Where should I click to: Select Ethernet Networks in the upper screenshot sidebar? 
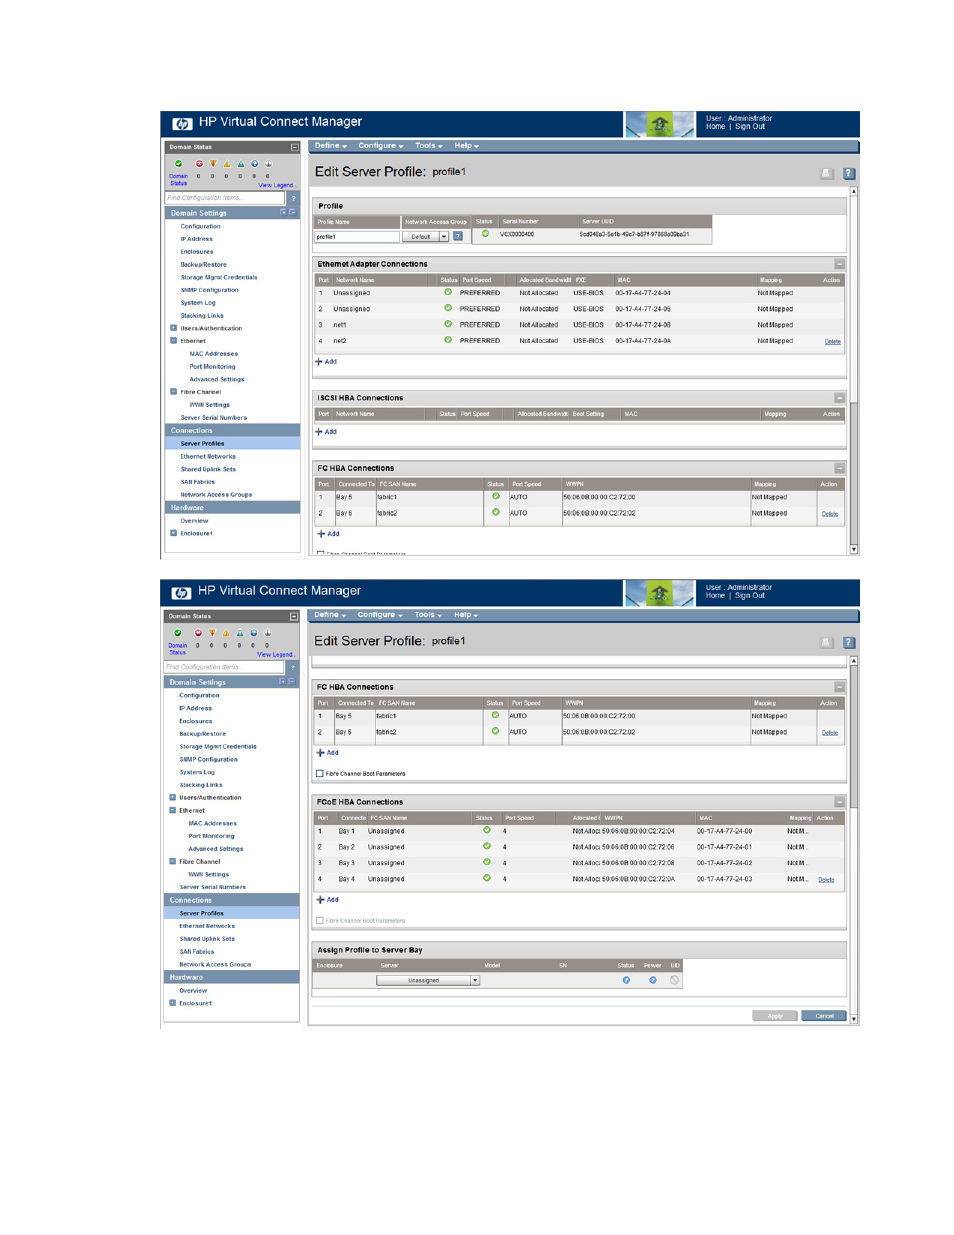coord(208,456)
